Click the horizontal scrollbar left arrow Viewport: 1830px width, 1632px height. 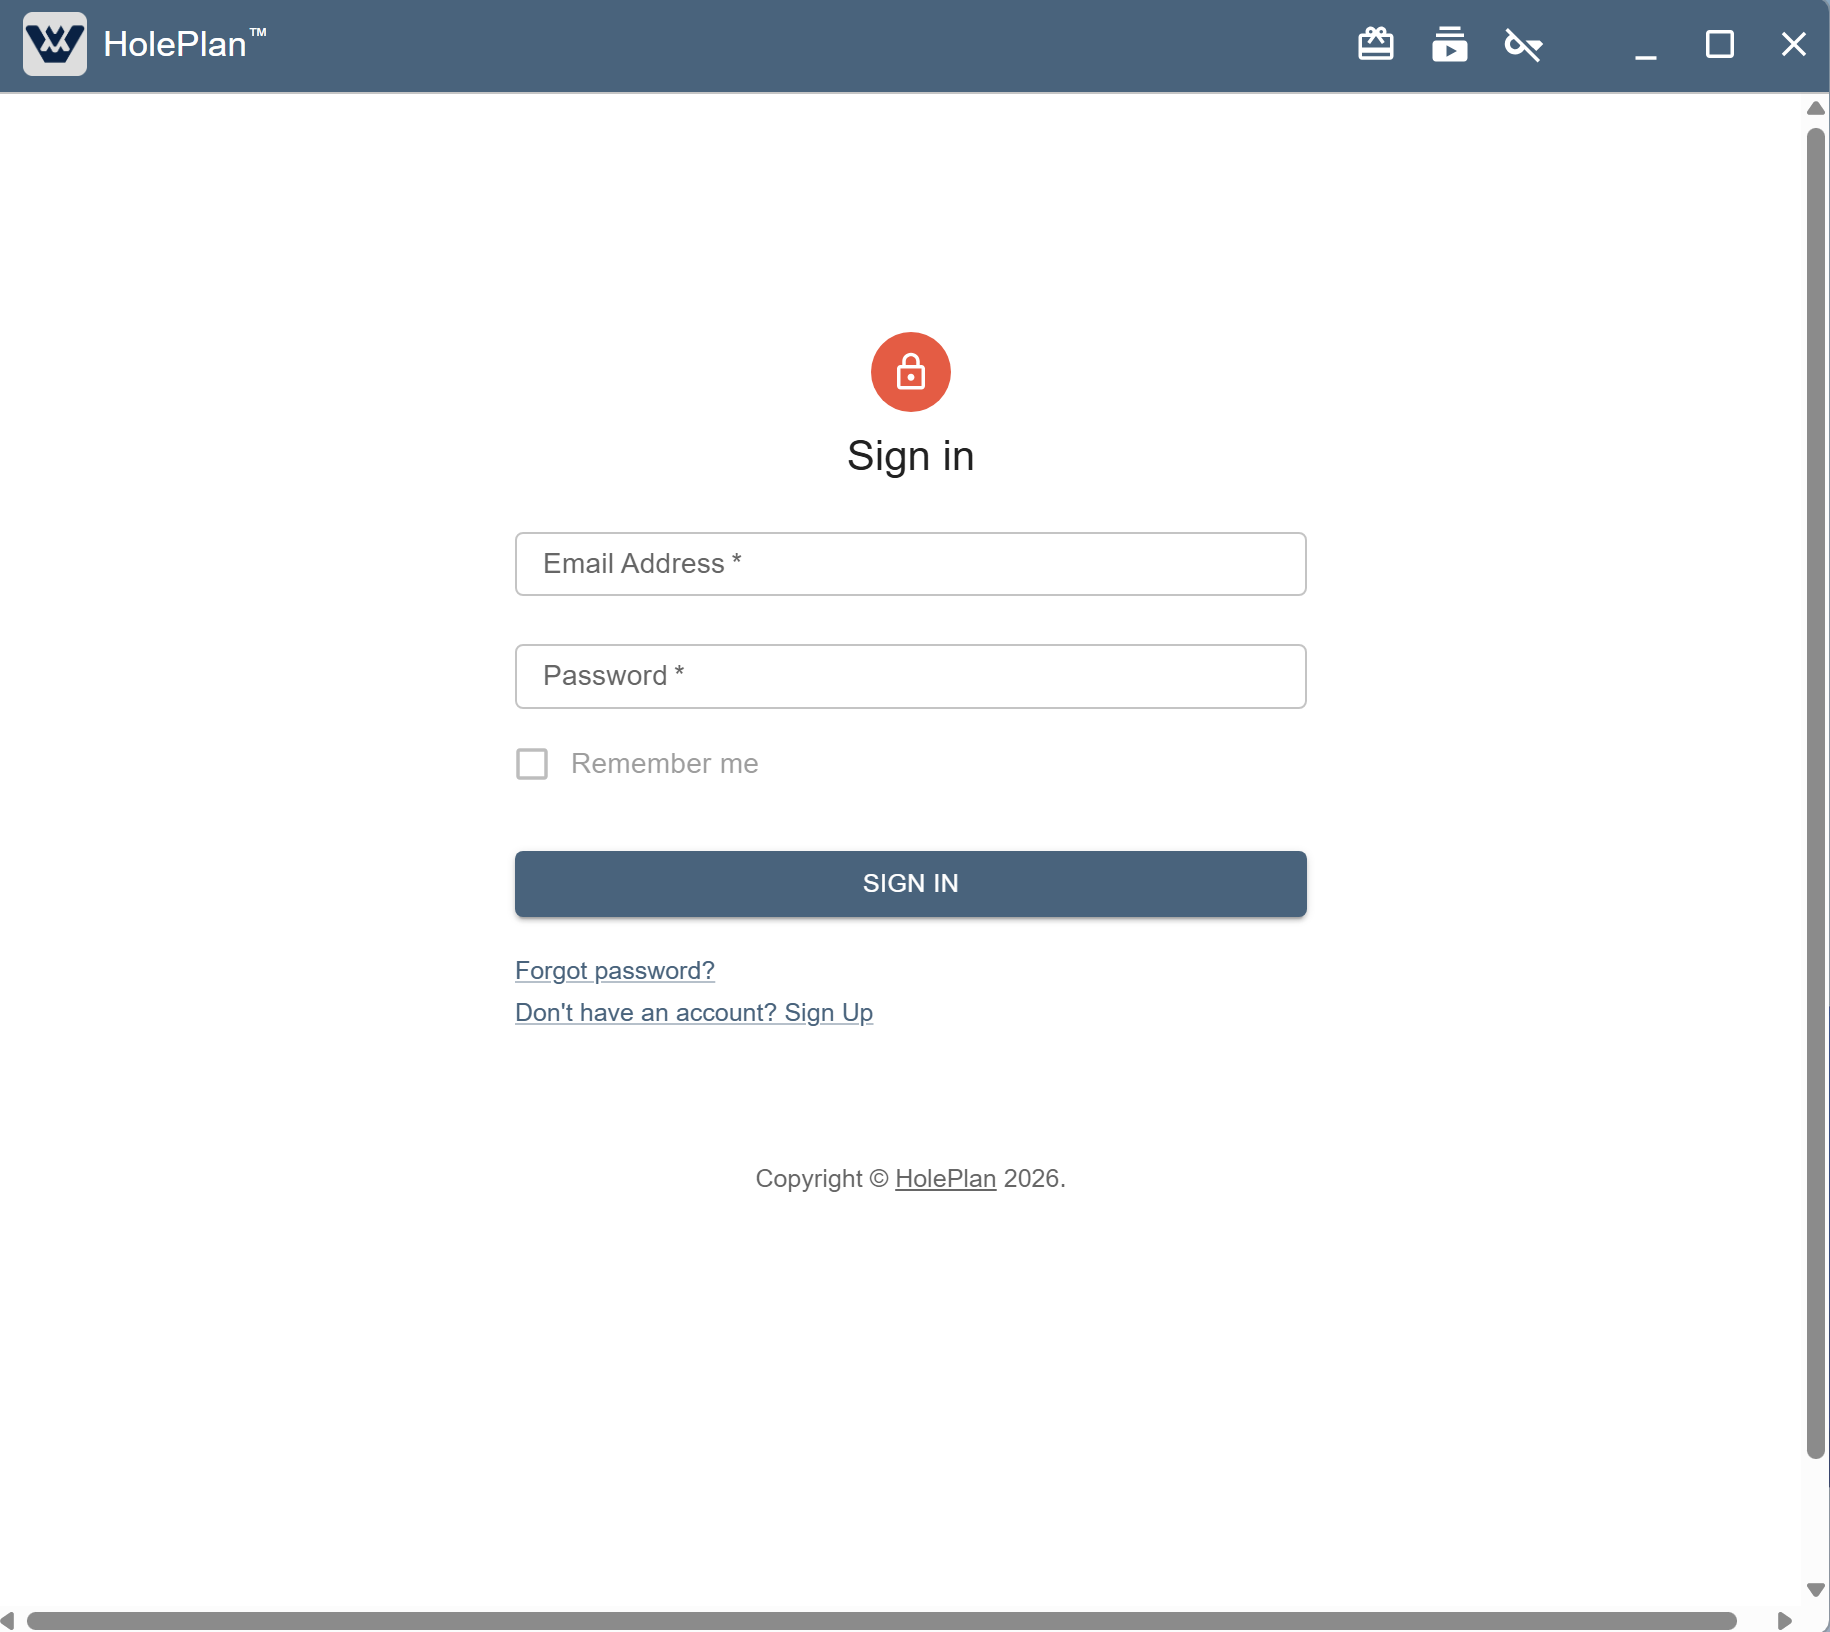click(8, 1620)
